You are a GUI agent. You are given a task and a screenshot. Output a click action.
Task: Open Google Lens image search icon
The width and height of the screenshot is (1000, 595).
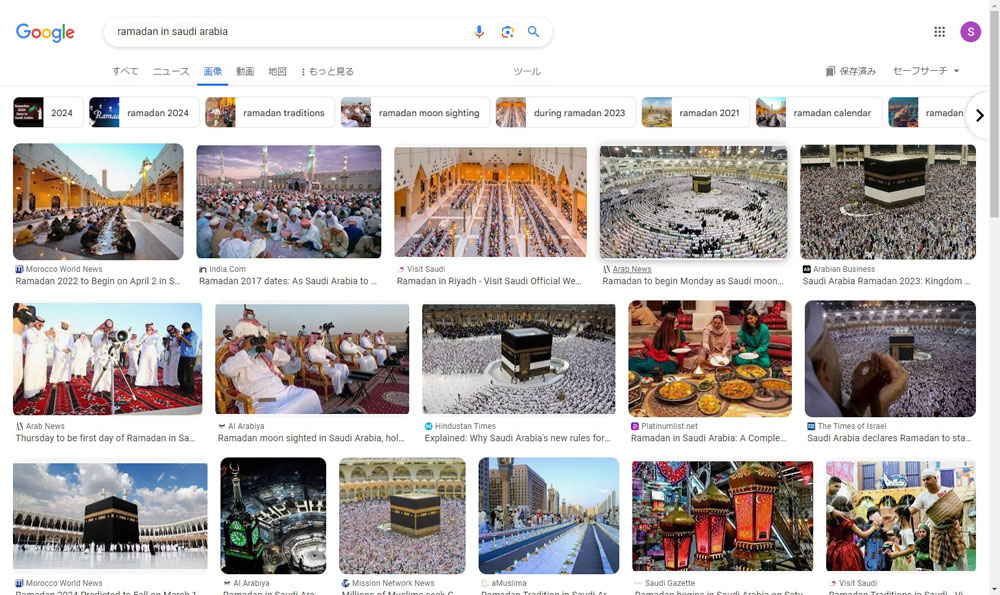tap(507, 32)
